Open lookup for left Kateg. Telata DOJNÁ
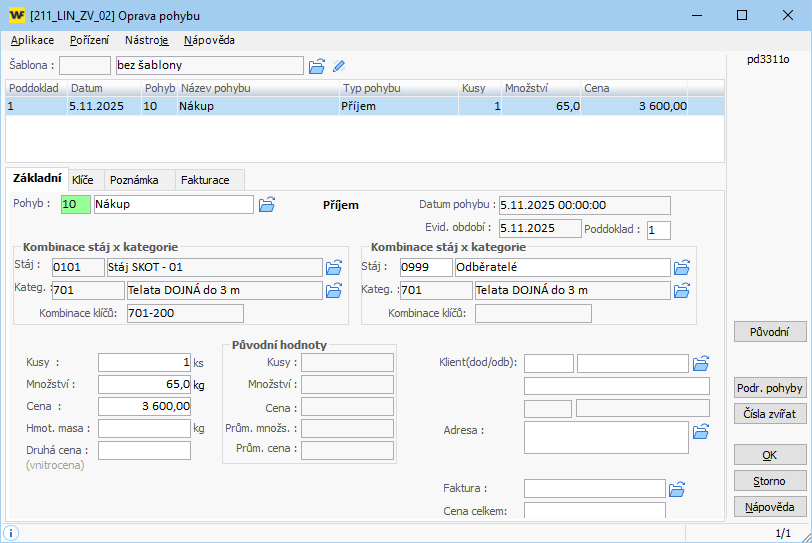Viewport: 812px width, 543px height. pos(334,291)
